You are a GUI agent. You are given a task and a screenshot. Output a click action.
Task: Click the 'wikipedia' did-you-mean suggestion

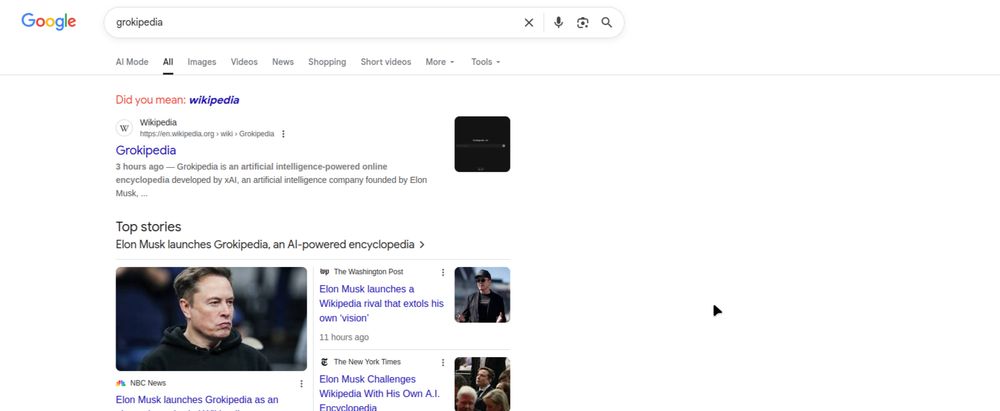click(x=214, y=100)
